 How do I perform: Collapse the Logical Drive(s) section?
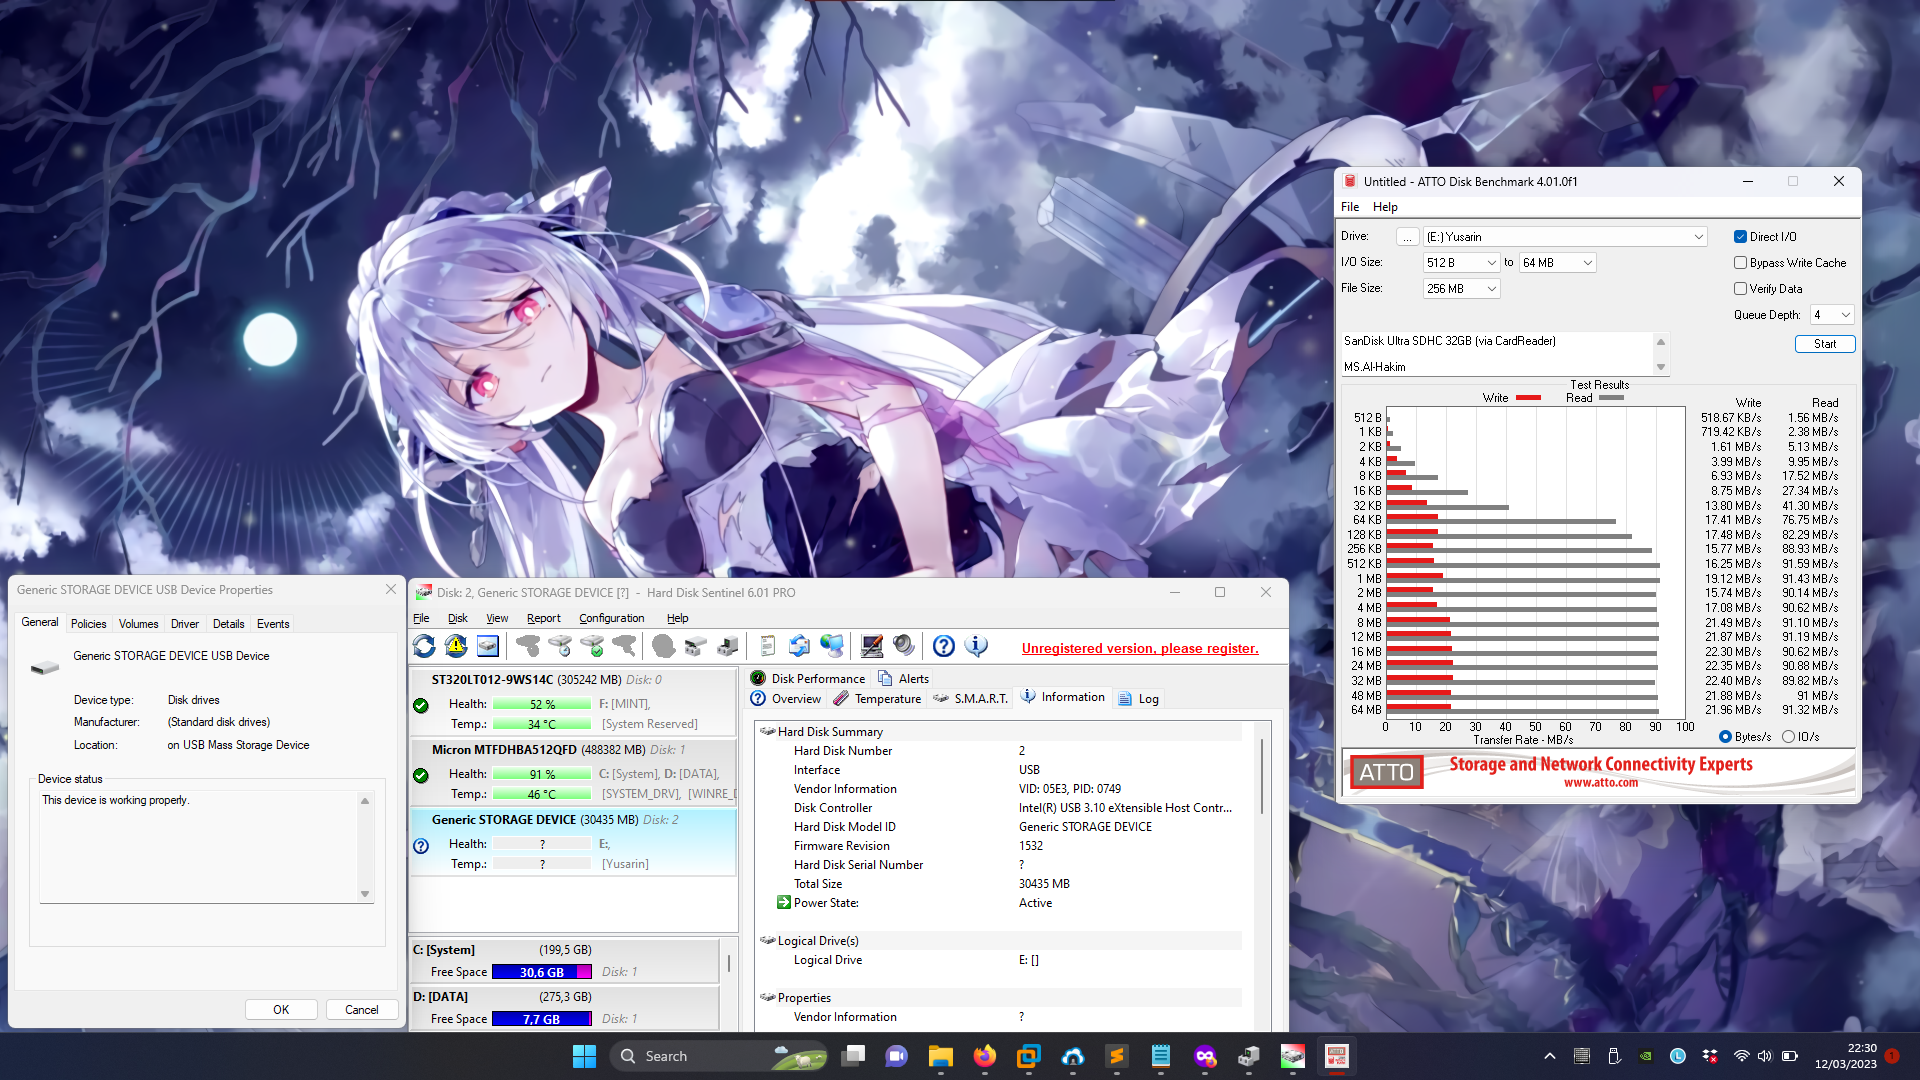[x=768, y=941]
